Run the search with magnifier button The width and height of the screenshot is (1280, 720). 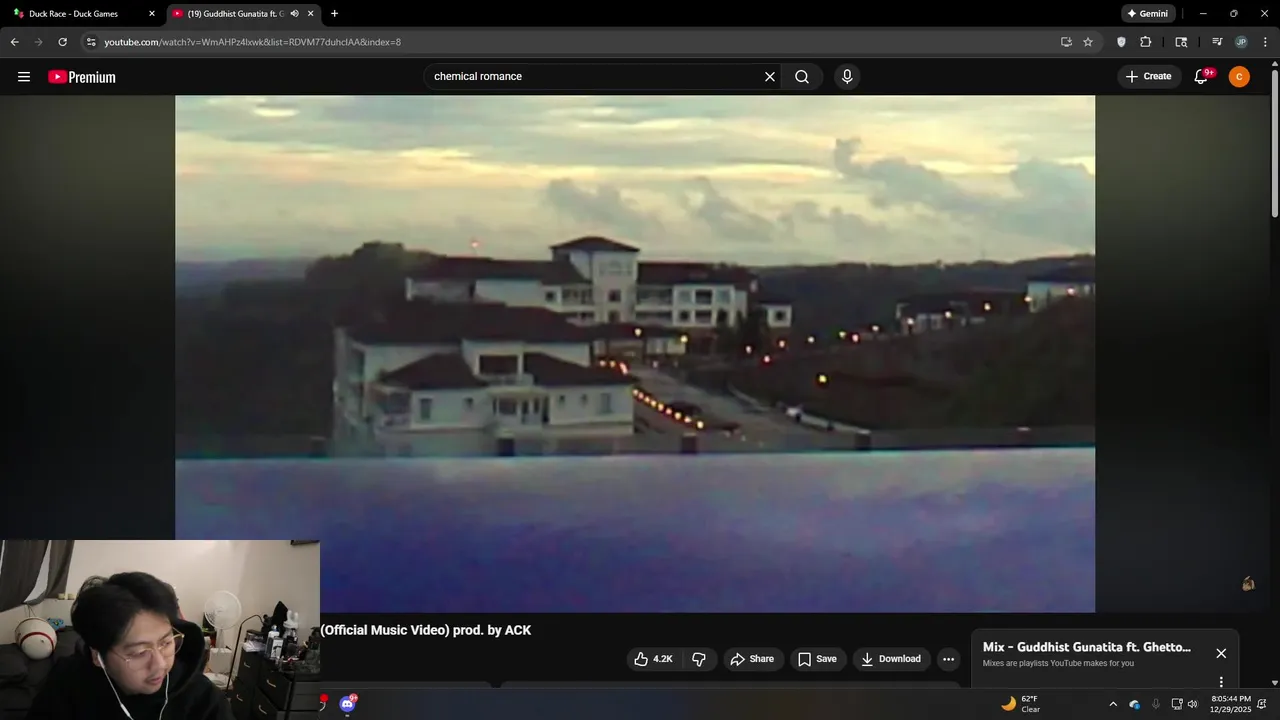click(x=802, y=77)
